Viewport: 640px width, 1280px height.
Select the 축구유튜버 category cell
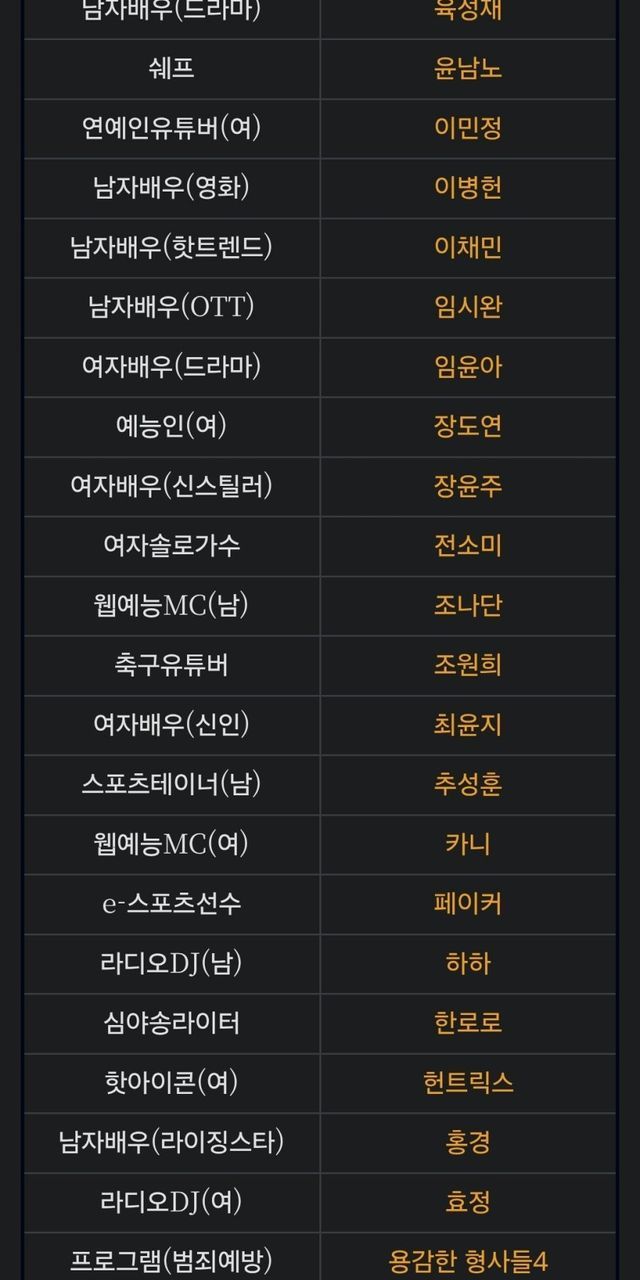point(171,665)
